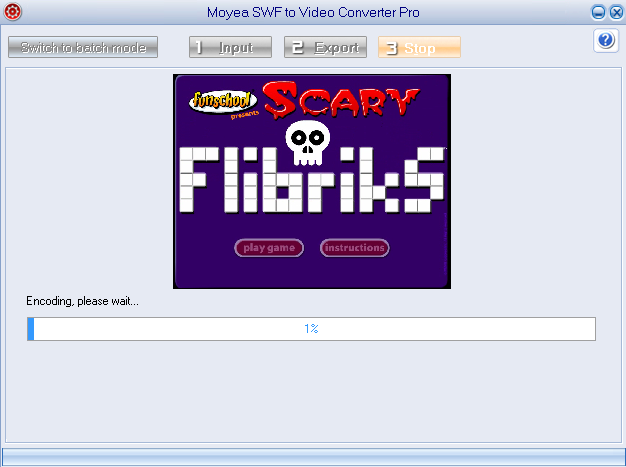Minimize the converter window
This screenshot has width=626, height=467.
[x=598, y=12]
